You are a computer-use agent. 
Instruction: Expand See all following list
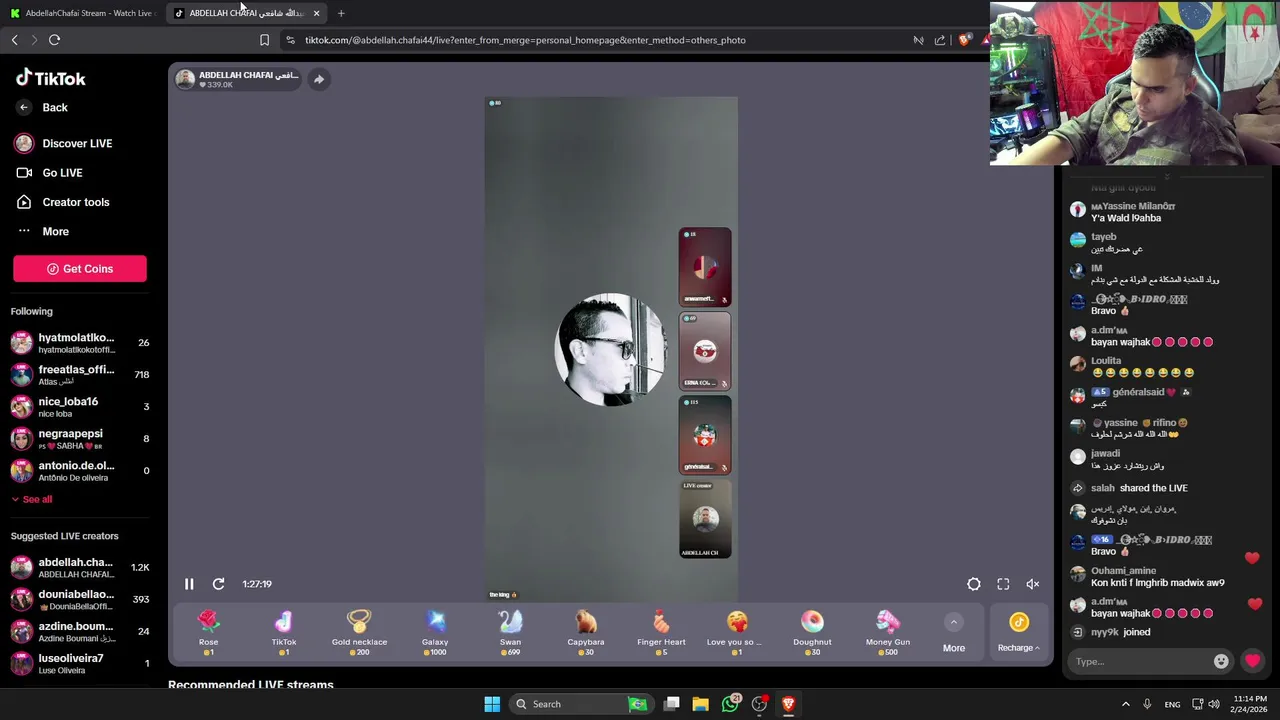32,499
